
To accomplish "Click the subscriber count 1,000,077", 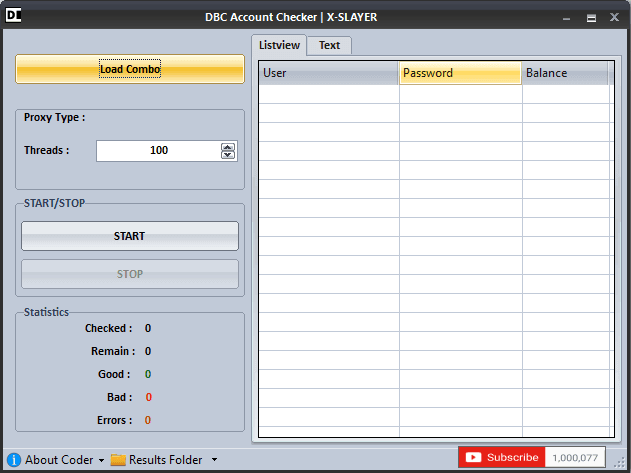I will click(575, 458).
